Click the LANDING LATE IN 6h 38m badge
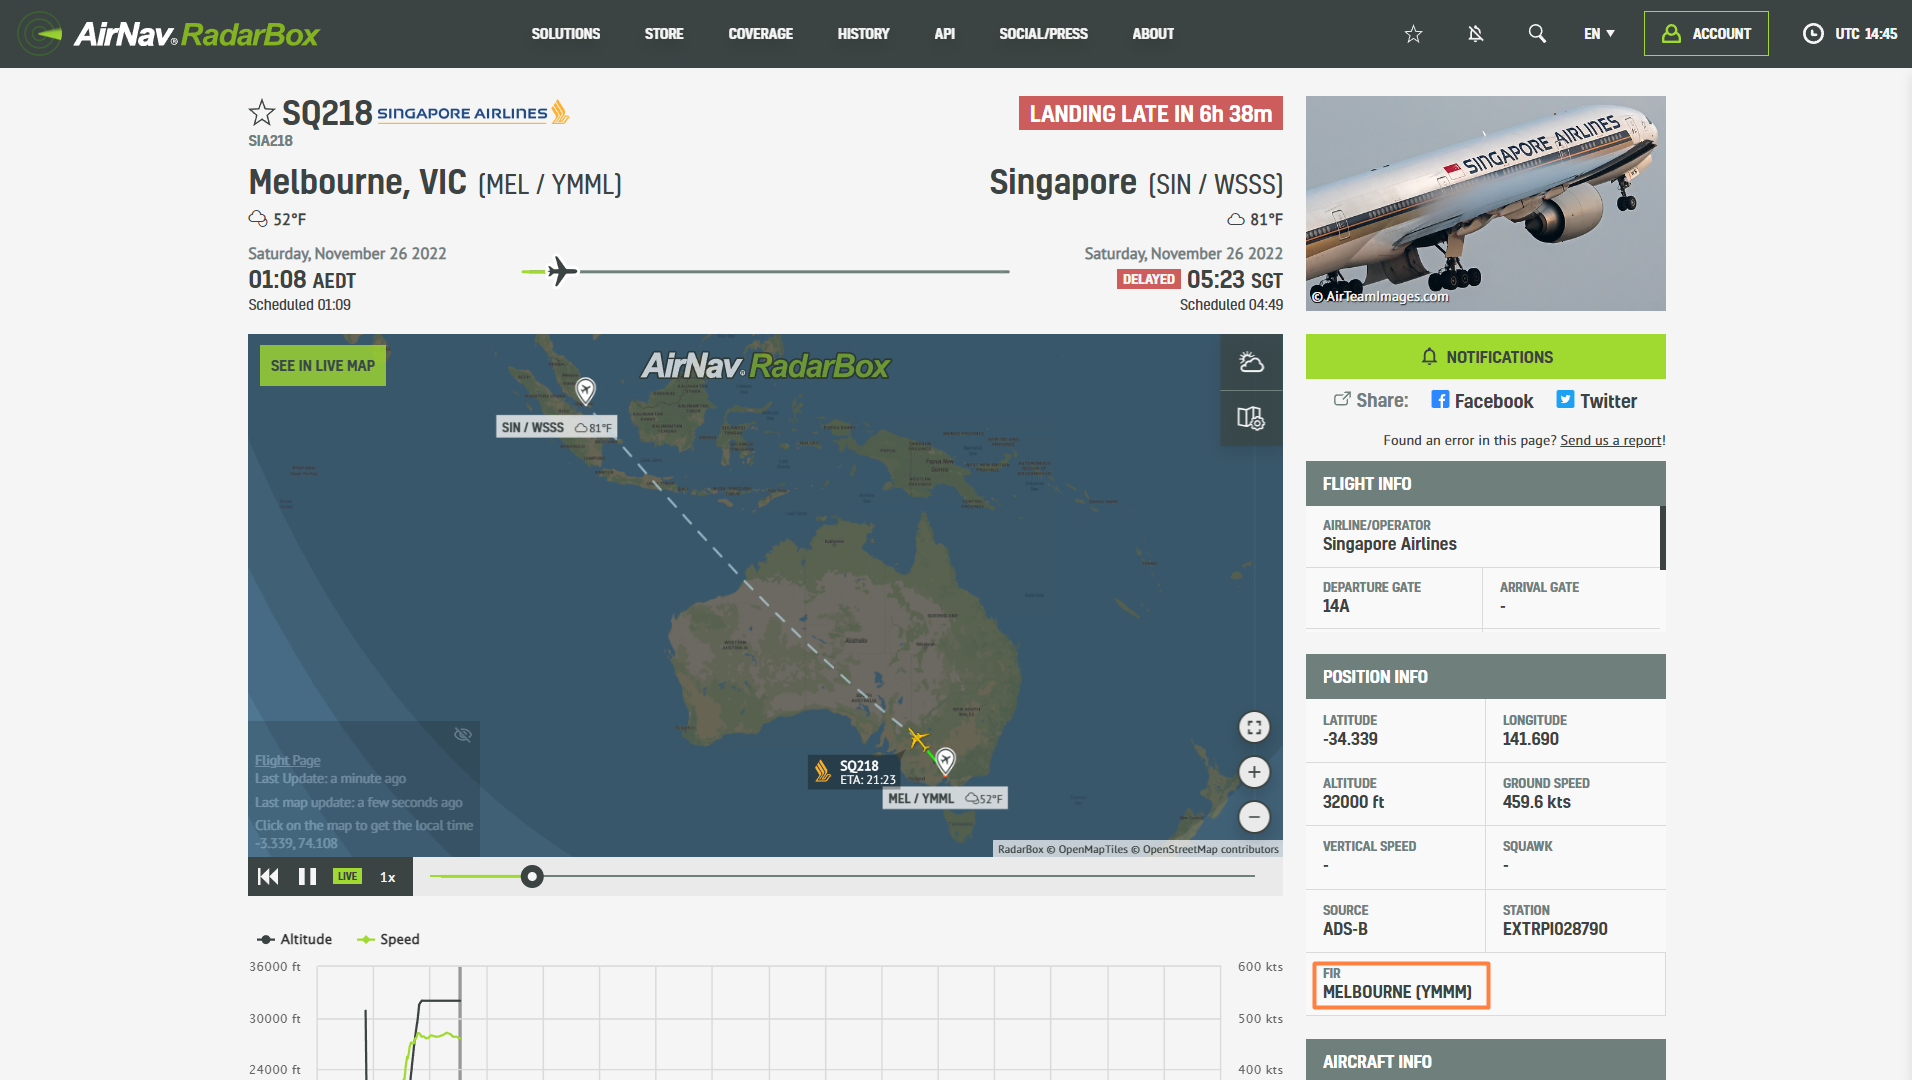This screenshot has height=1080, width=1912. pos(1151,114)
